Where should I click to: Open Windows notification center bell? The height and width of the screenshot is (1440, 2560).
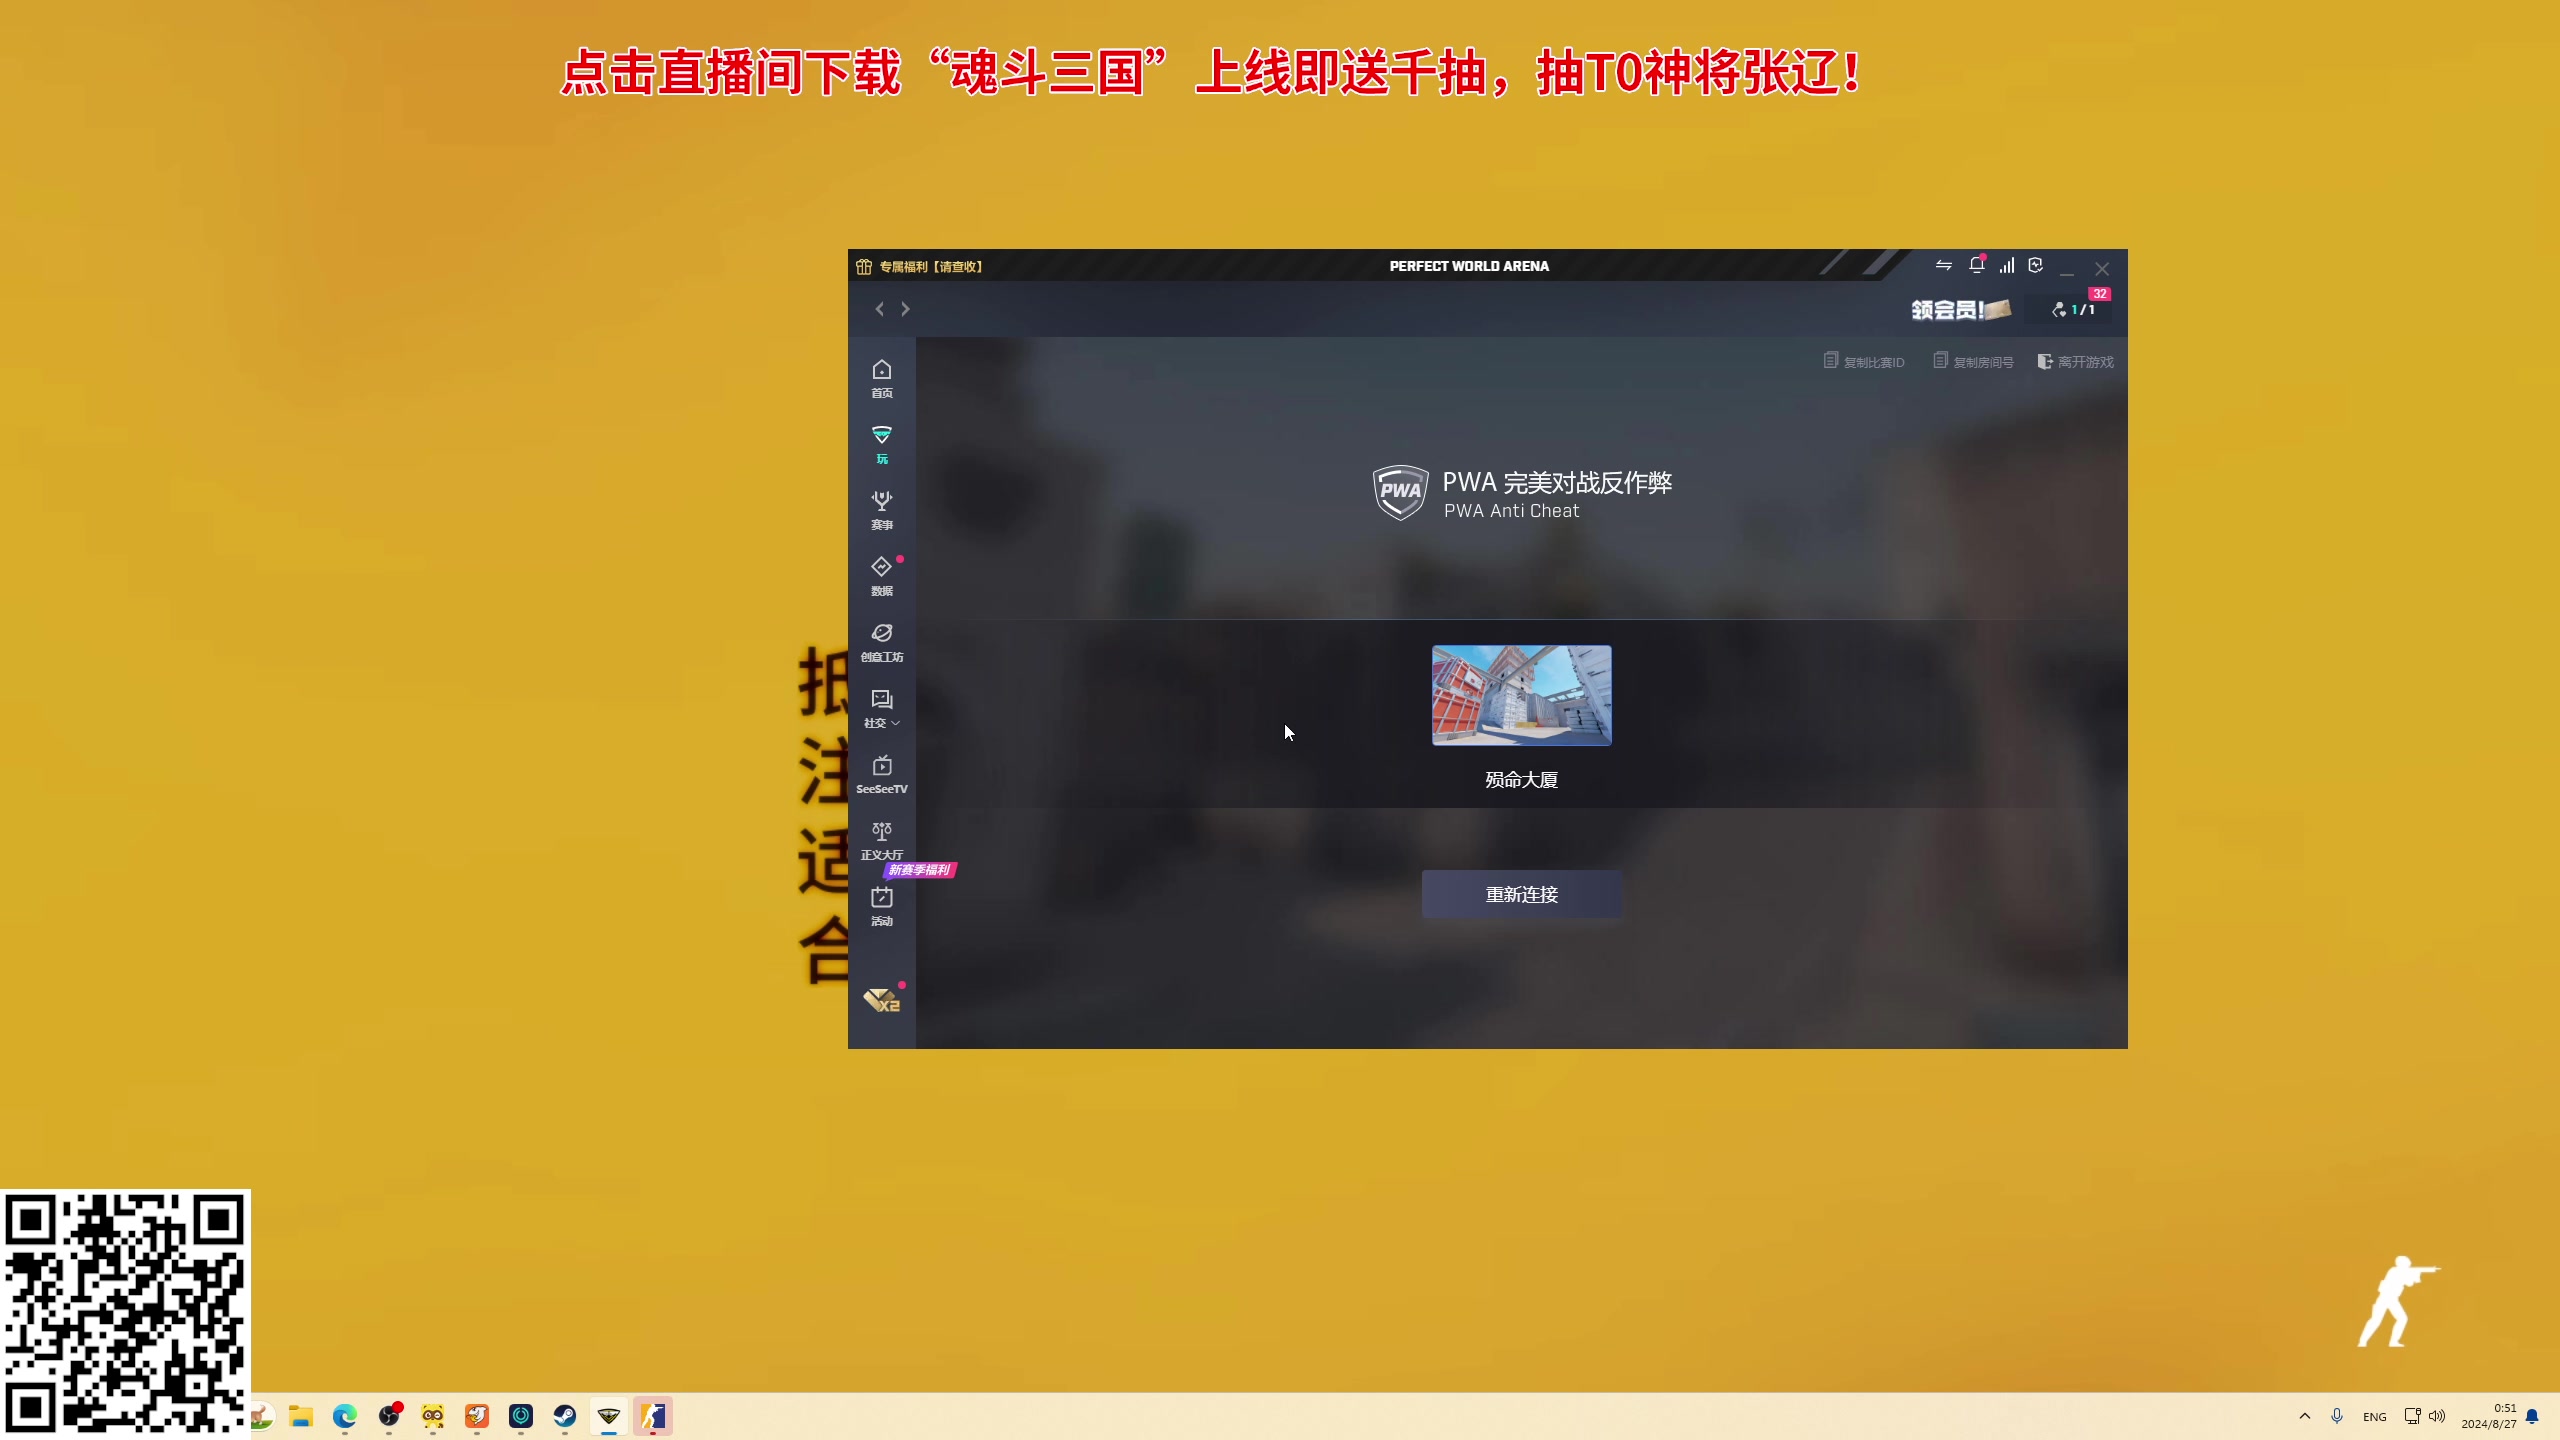[2532, 1416]
